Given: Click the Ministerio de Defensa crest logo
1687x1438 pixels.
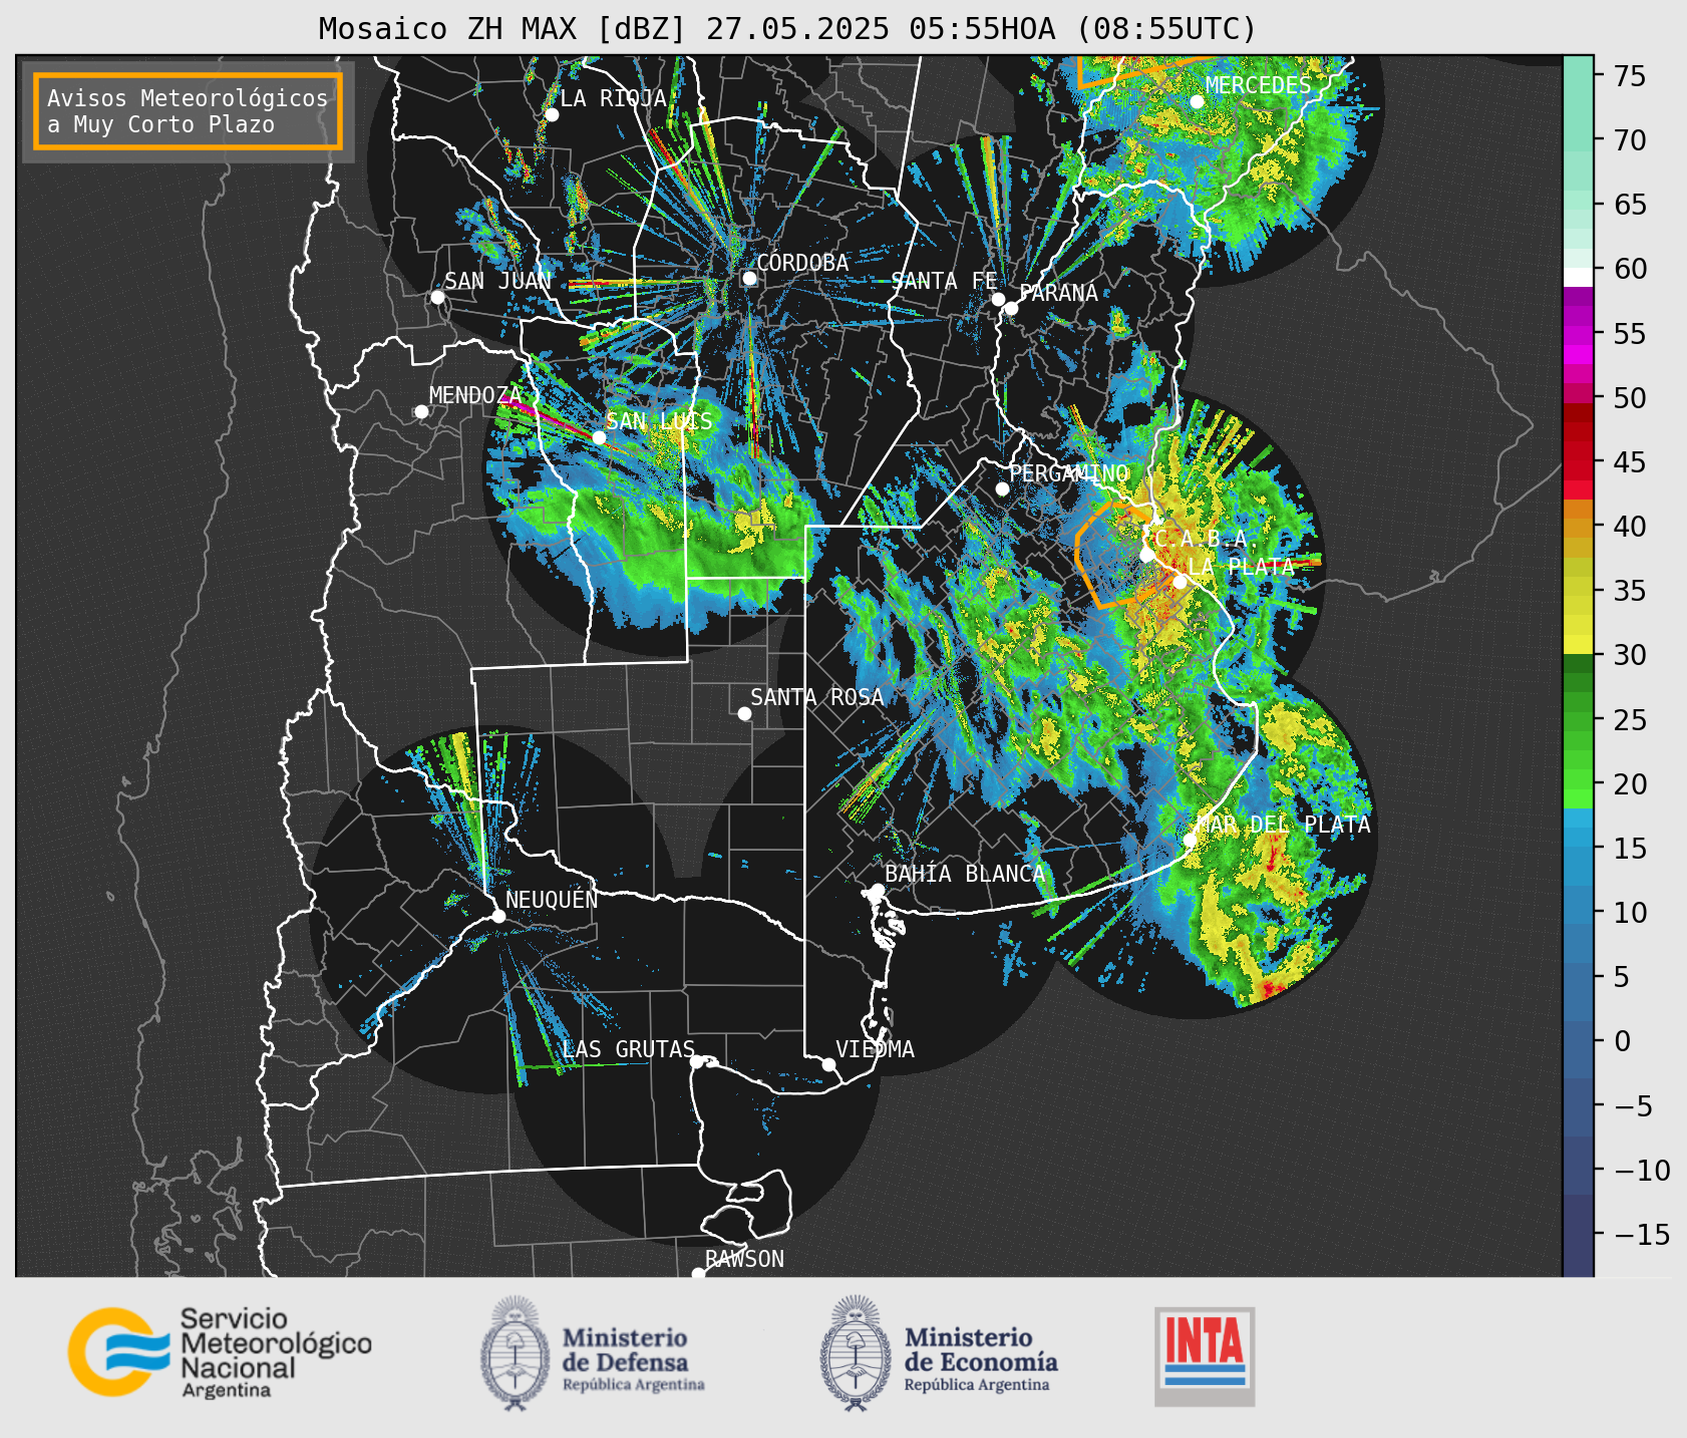Looking at the screenshot, I should click(514, 1354).
